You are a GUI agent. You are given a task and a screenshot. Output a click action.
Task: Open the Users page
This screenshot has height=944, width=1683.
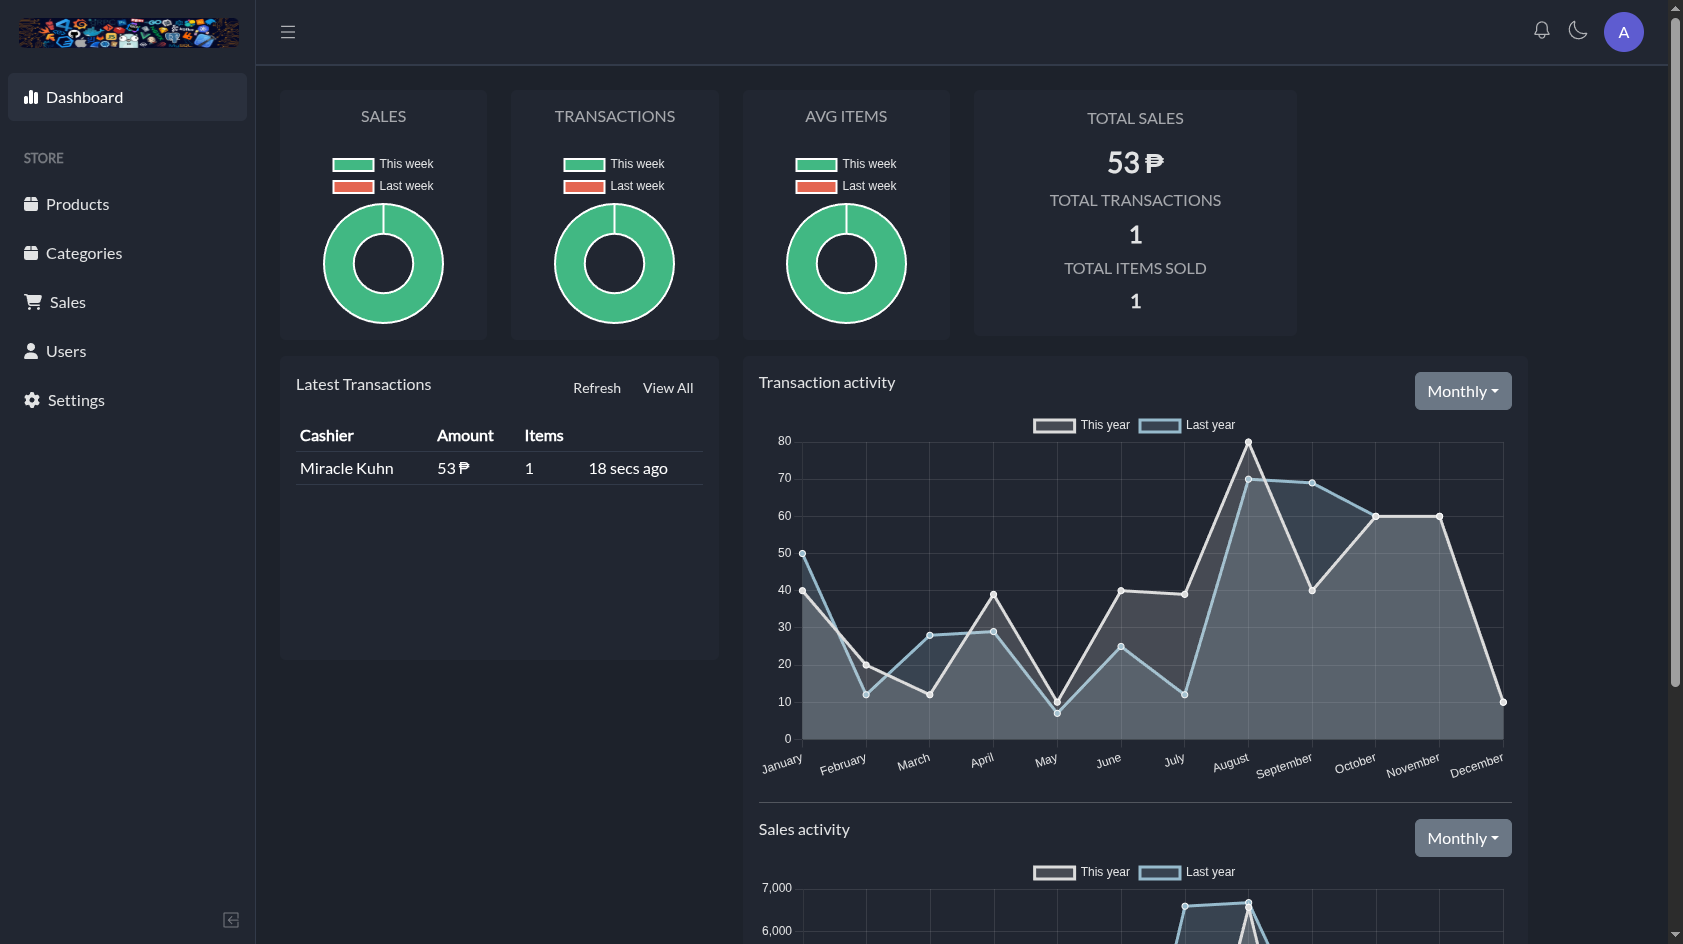[x=127, y=351]
